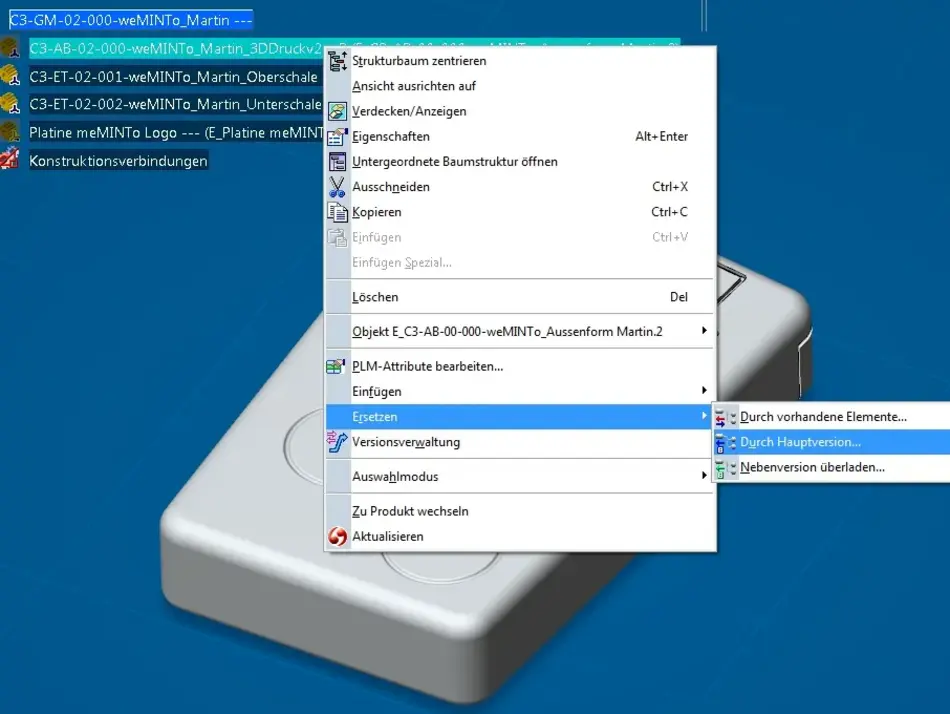This screenshot has width=950, height=714.
Task: Expand the Auswahlmodus submenu arrow
Action: [x=704, y=476]
